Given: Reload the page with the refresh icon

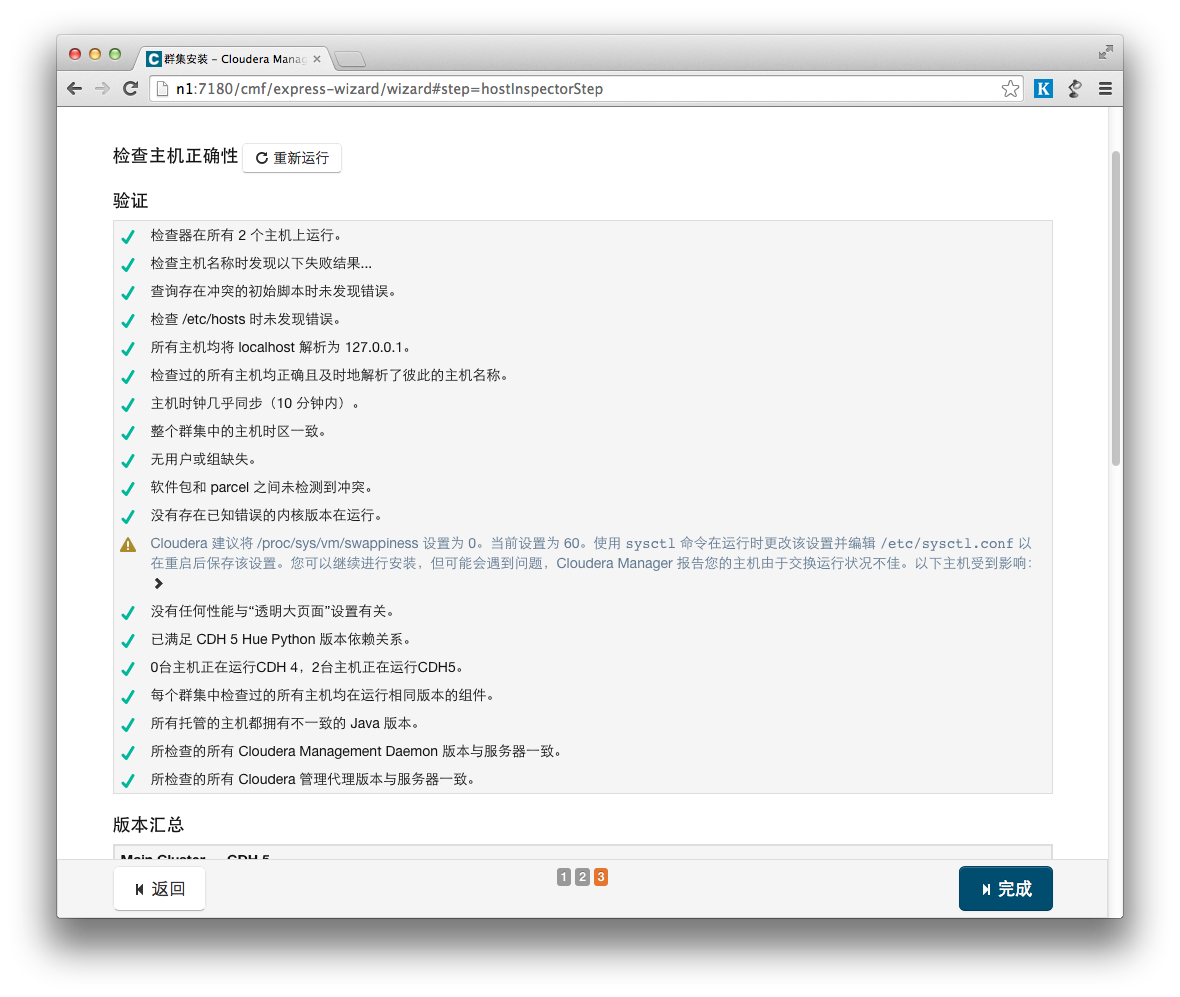Looking at the screenshot, I should (x=130, y=88).
